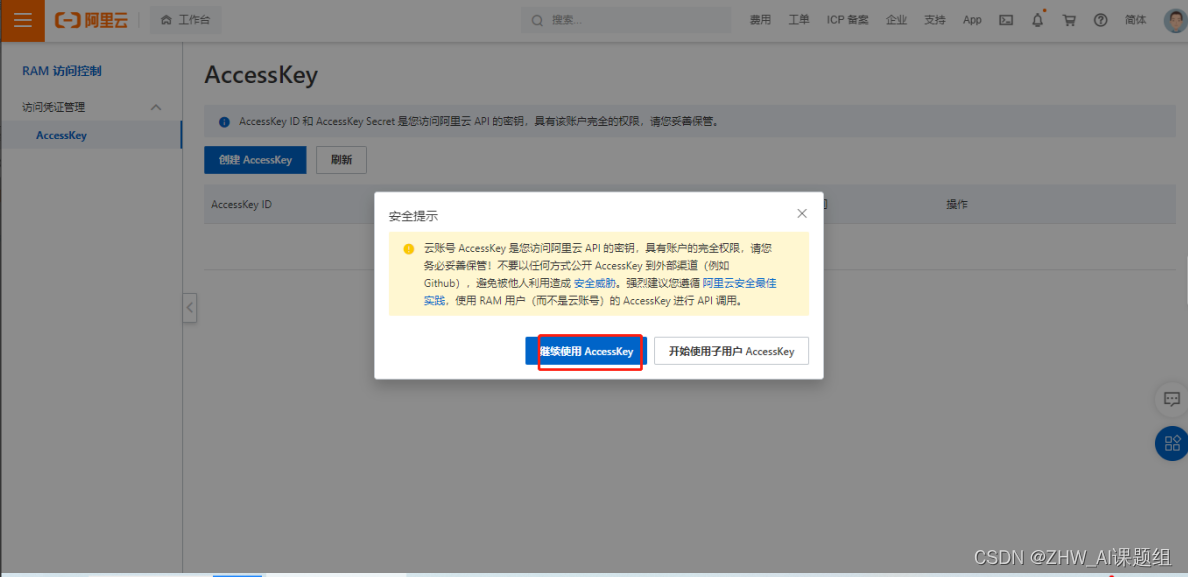Open the help question mark icon
1188x577 pixels.
[x=1101, y=20]
